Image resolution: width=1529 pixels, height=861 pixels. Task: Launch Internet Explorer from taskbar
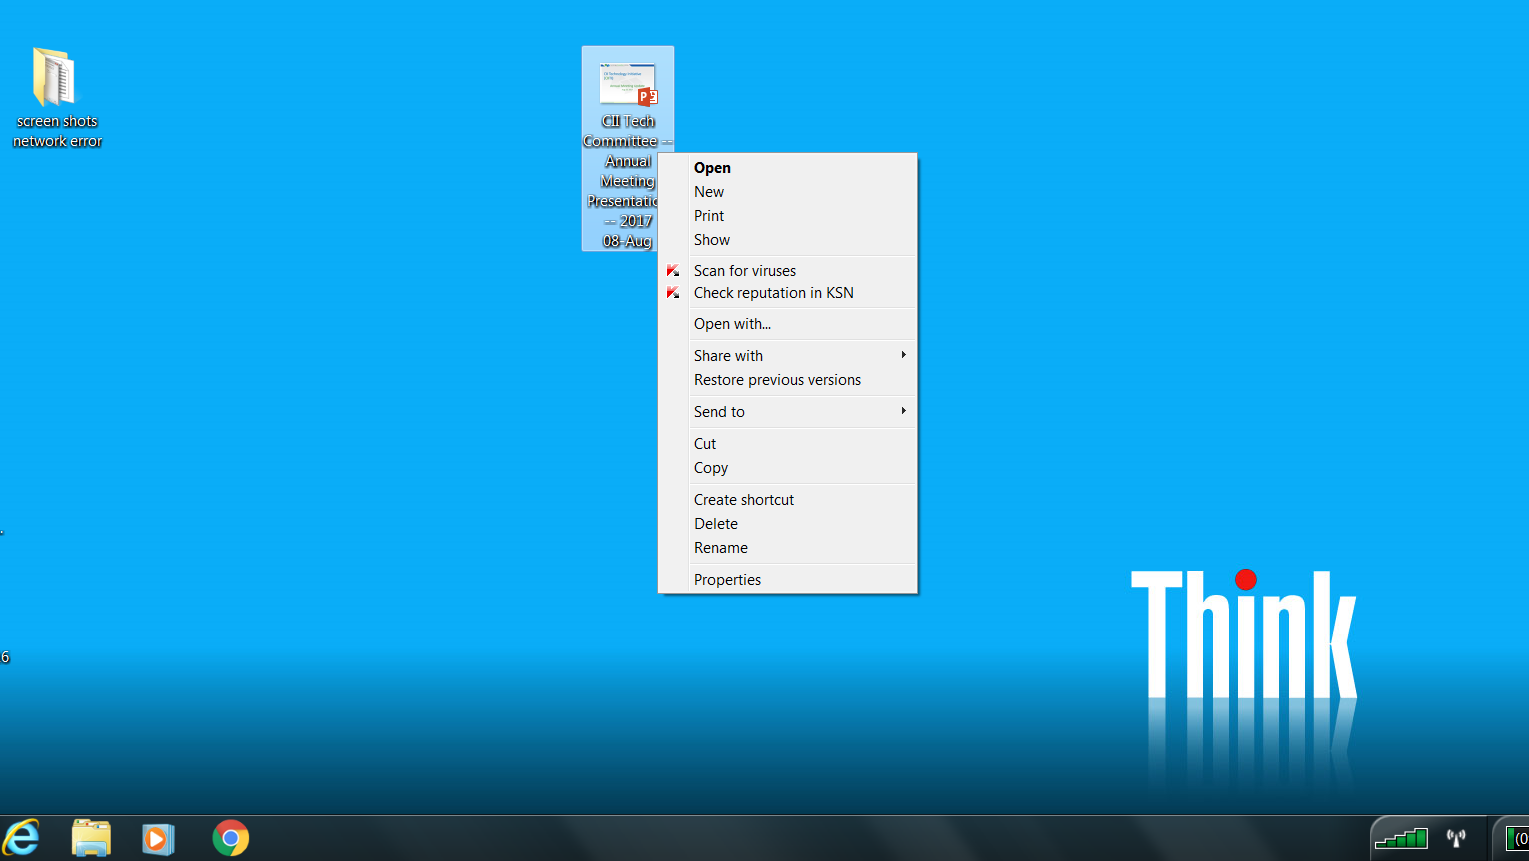[x=22, y=838]
